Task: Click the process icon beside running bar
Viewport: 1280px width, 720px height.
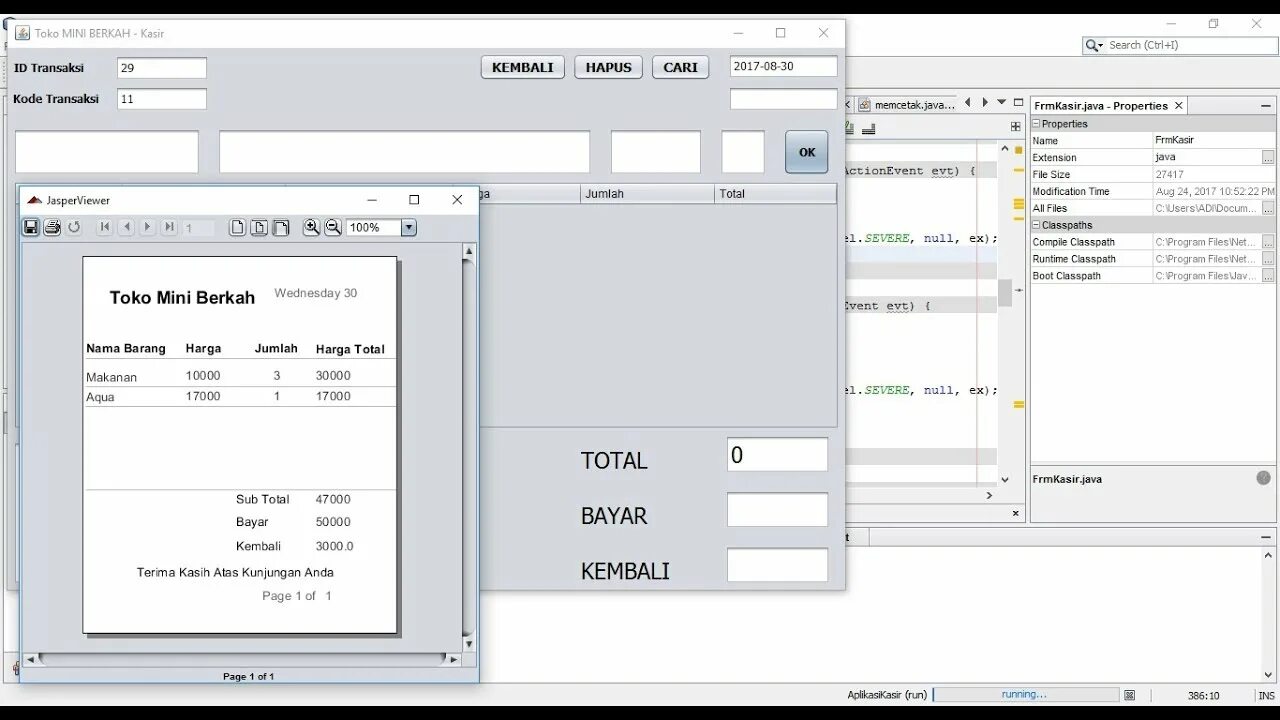Action: click(1130, 695)
